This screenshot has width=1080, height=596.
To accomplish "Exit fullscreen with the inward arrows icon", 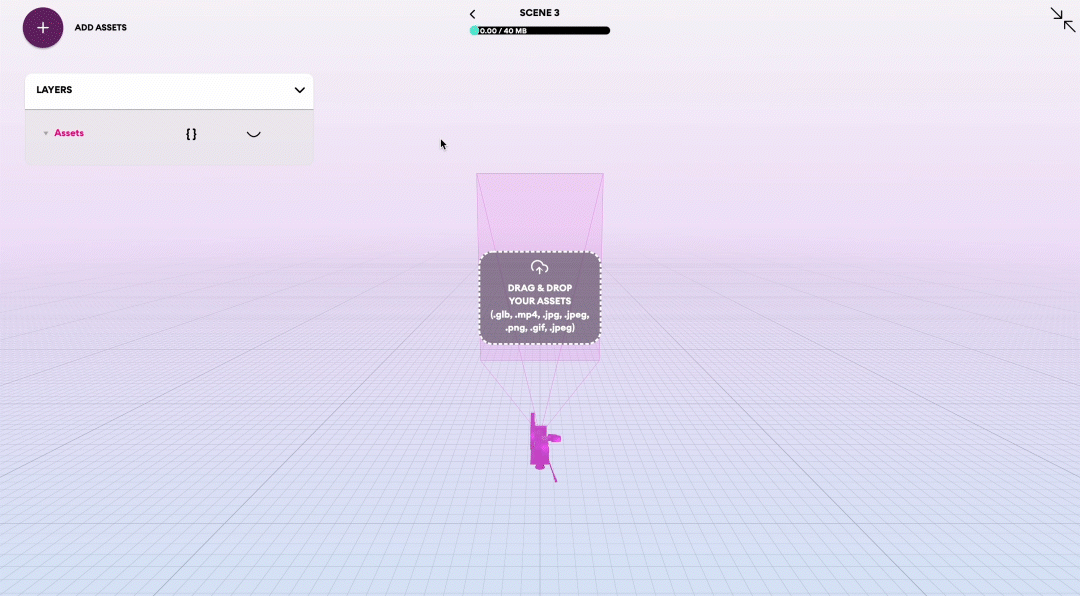I will coord(1062,19).
